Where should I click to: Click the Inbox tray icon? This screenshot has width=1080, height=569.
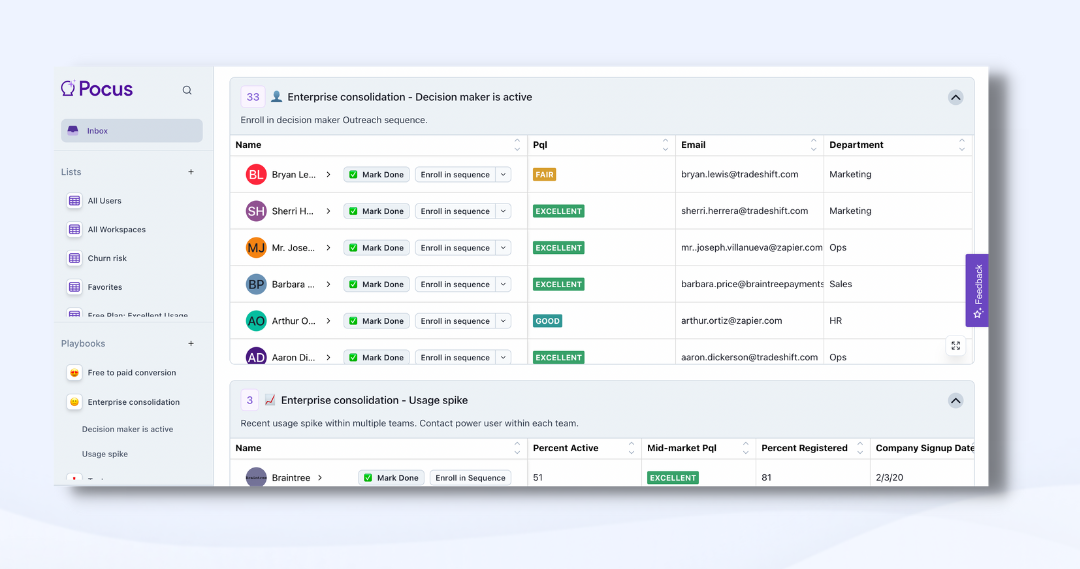[73, 130]
